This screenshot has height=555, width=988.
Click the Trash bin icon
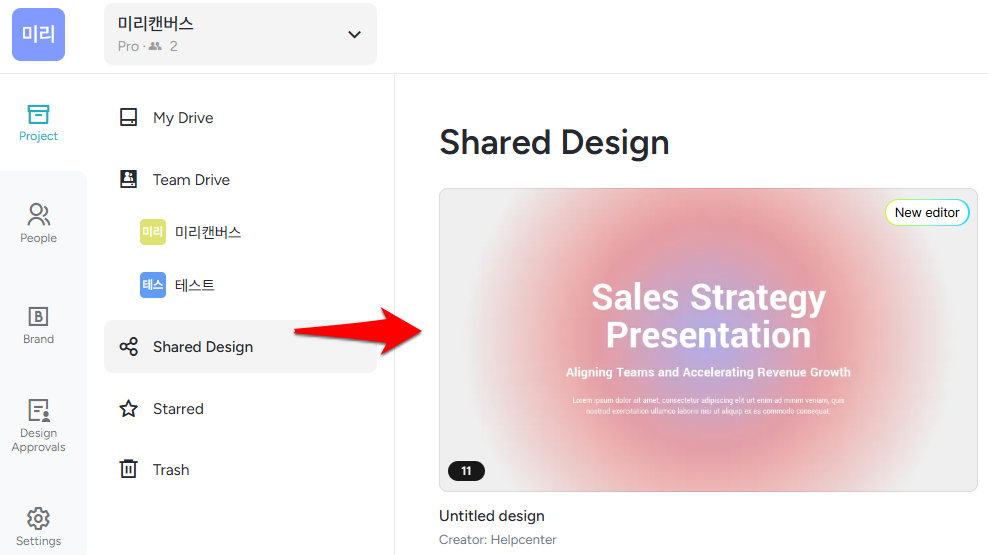128,469
